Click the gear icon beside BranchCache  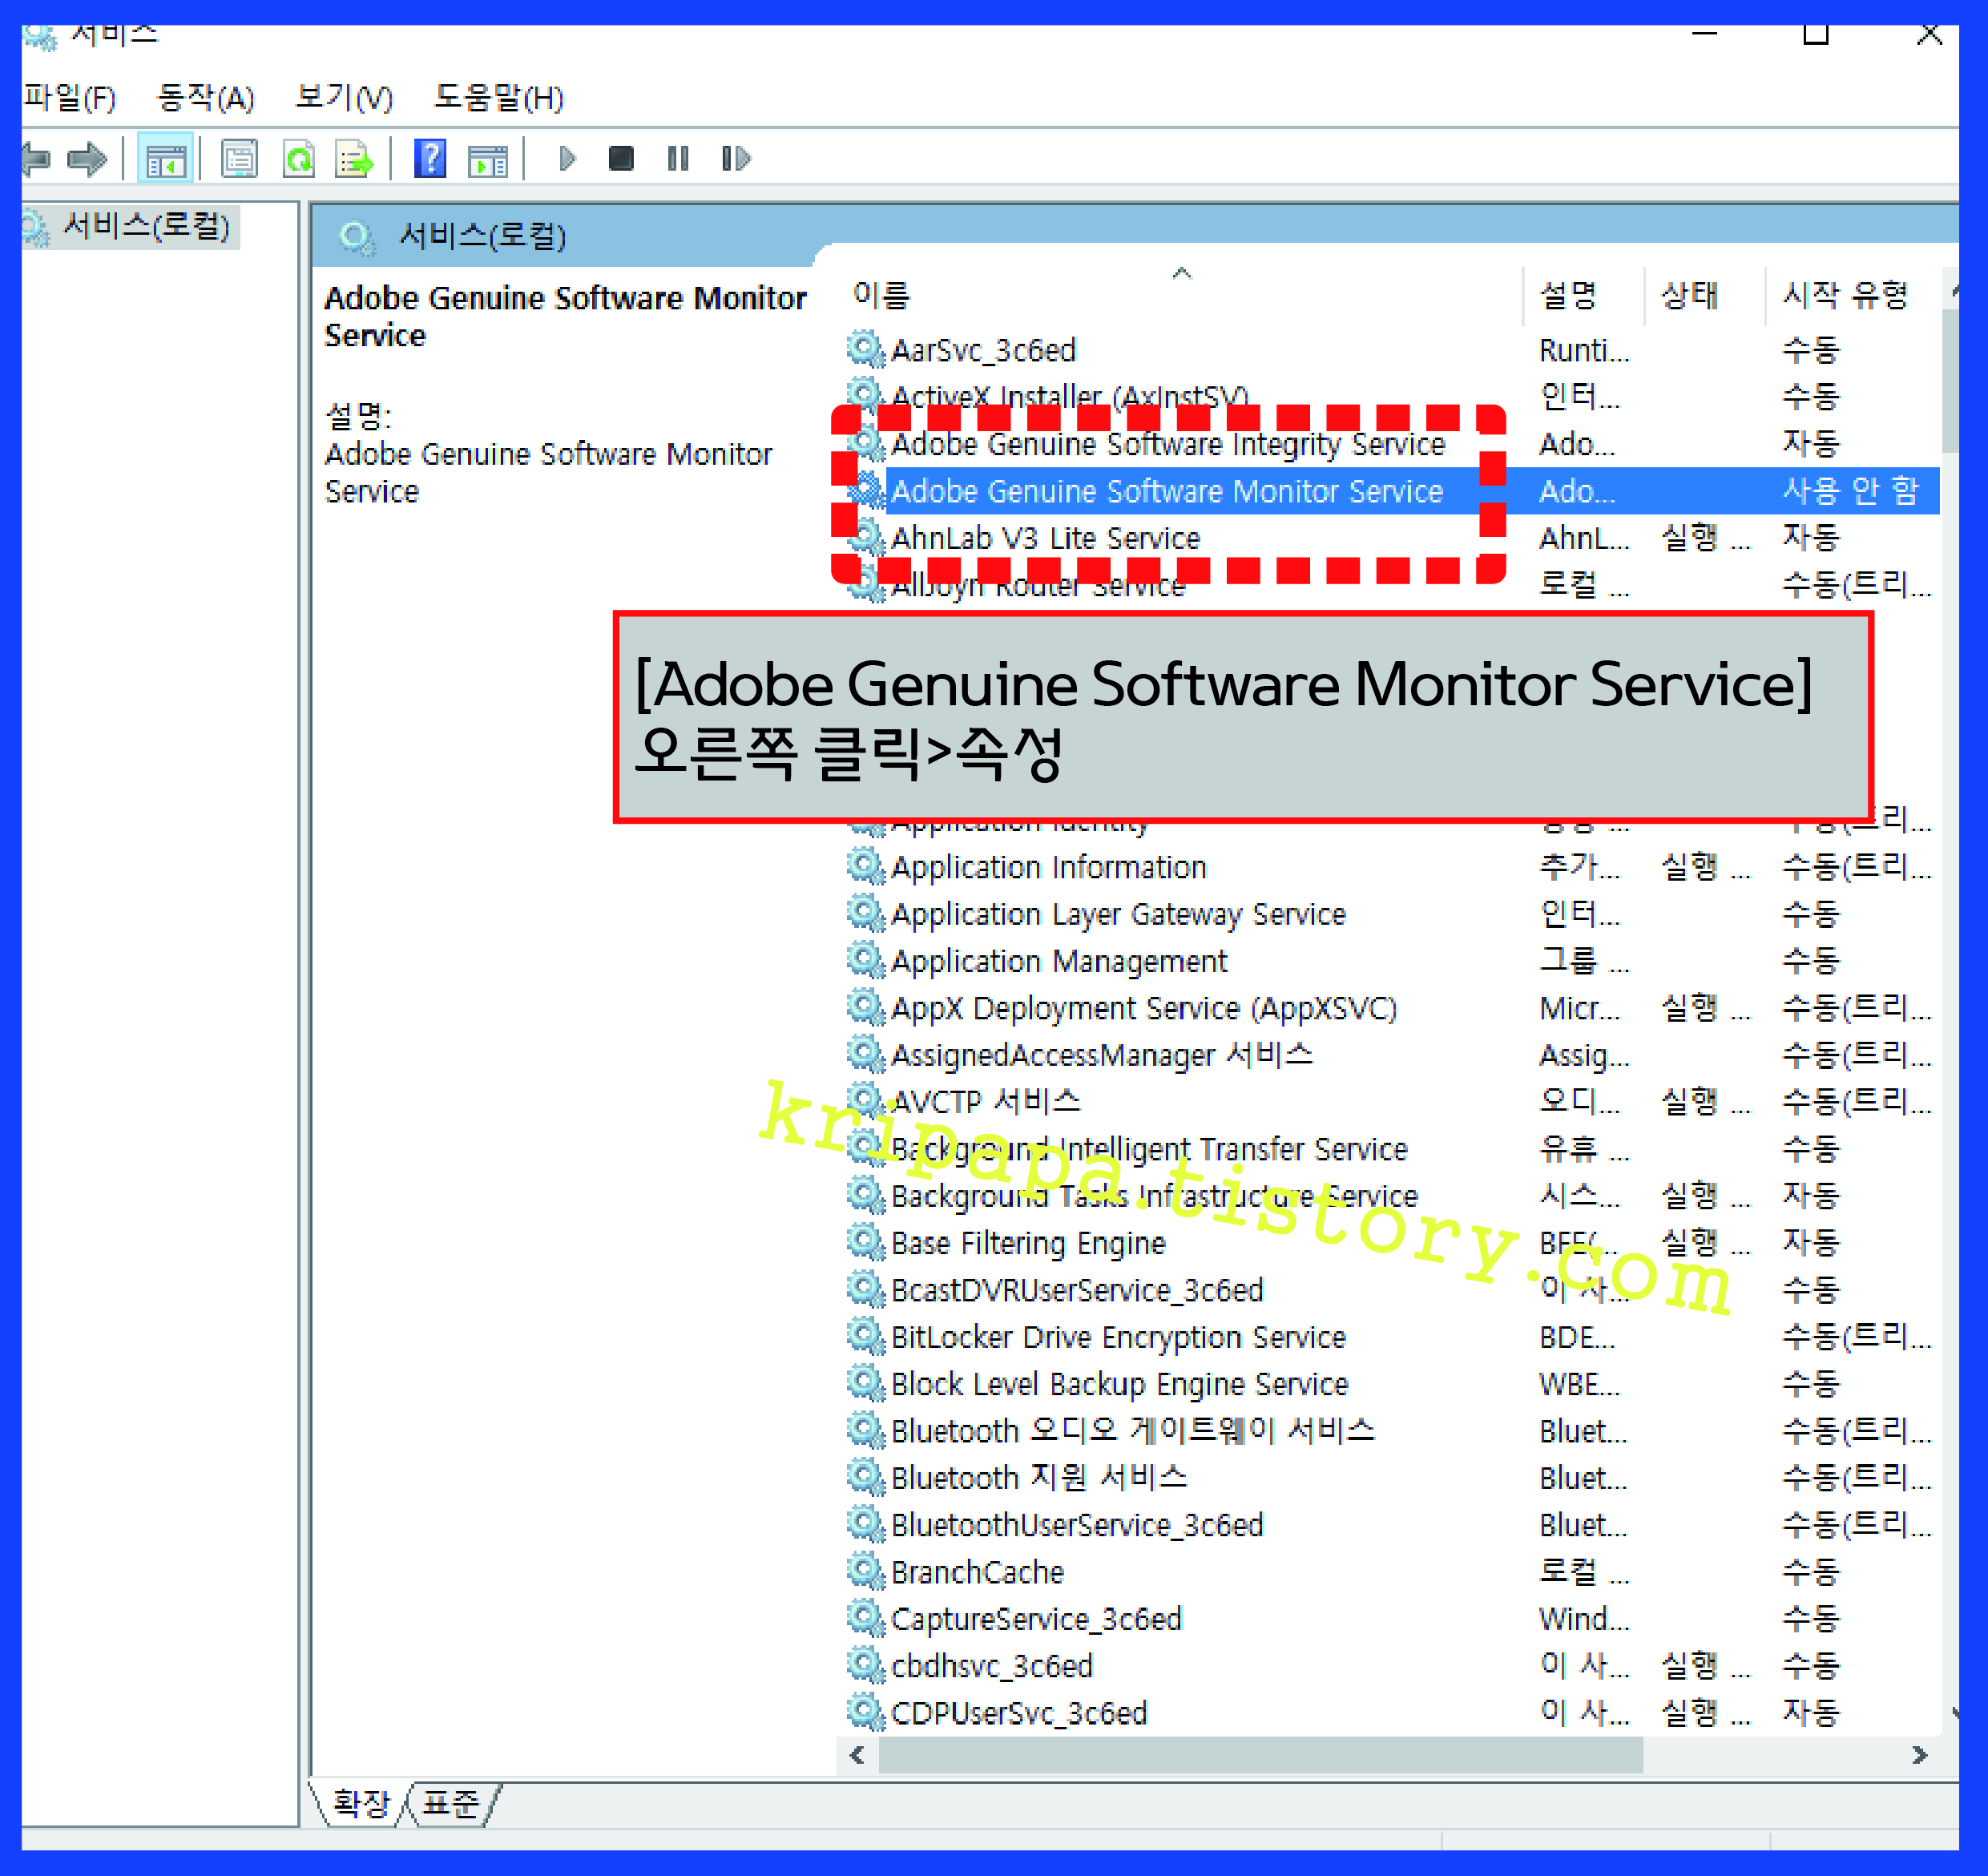tap(866, 1571)
